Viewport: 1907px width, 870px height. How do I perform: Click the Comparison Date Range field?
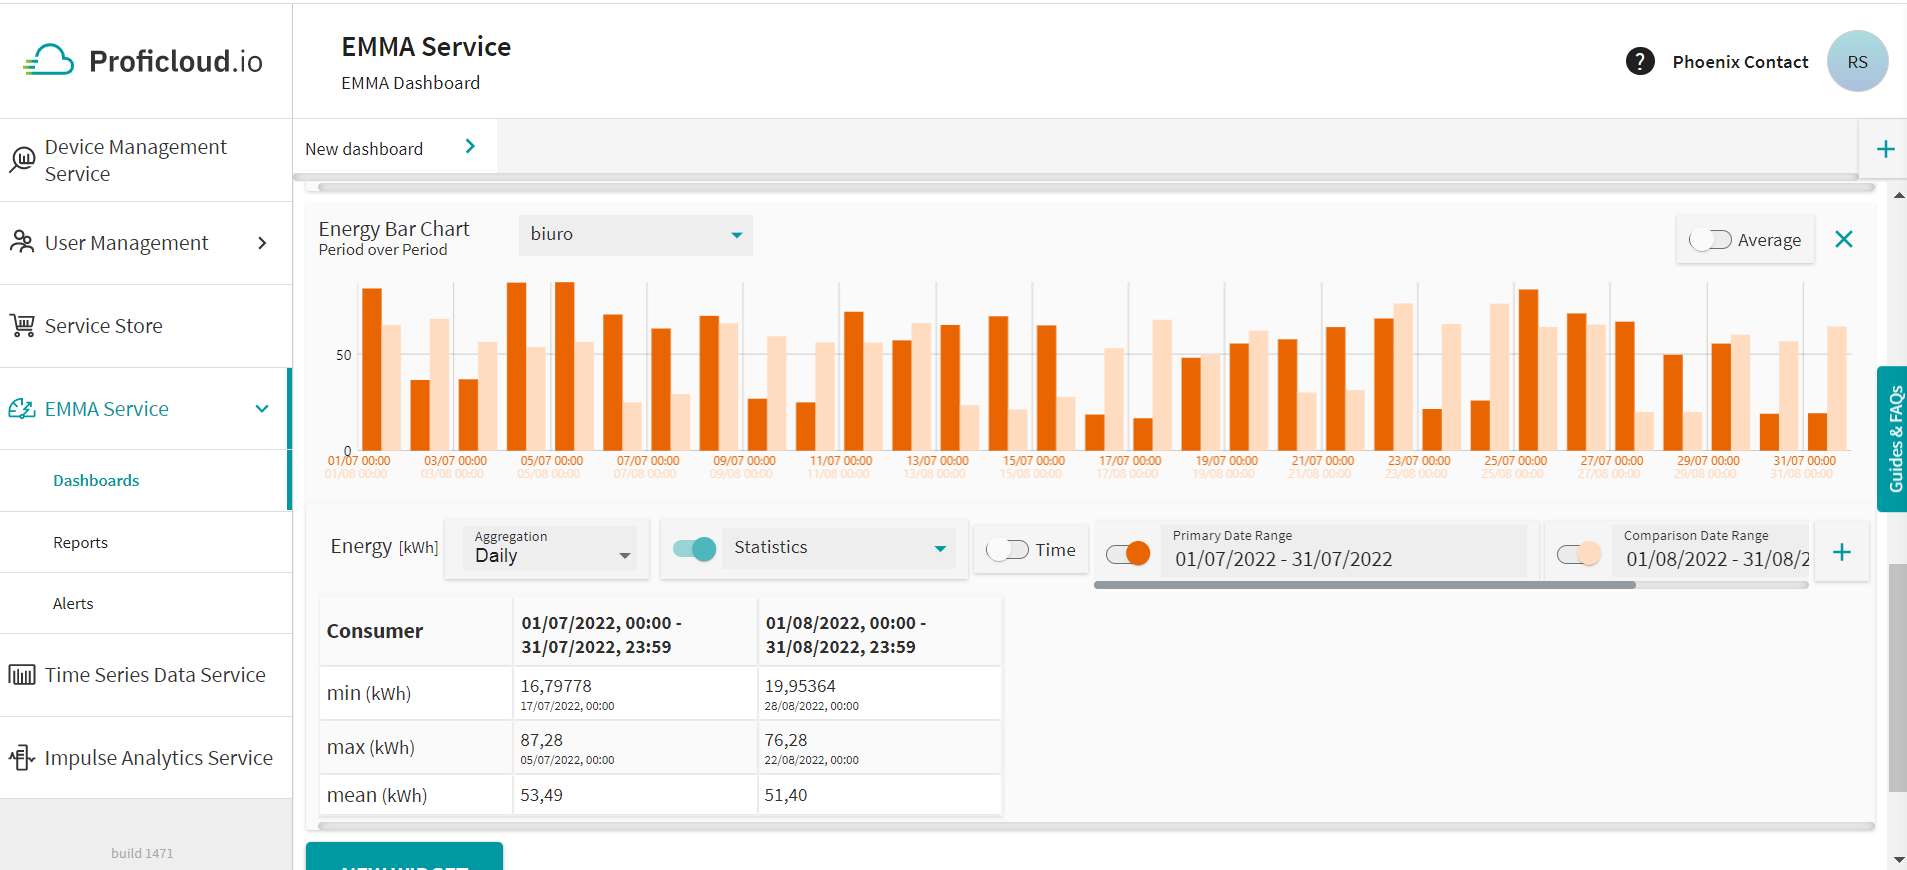tap(1710, 550)
